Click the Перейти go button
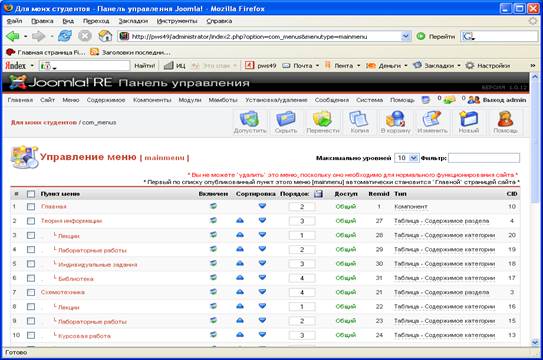Viewport: 543px width, 360px height. tap(436, 36)
